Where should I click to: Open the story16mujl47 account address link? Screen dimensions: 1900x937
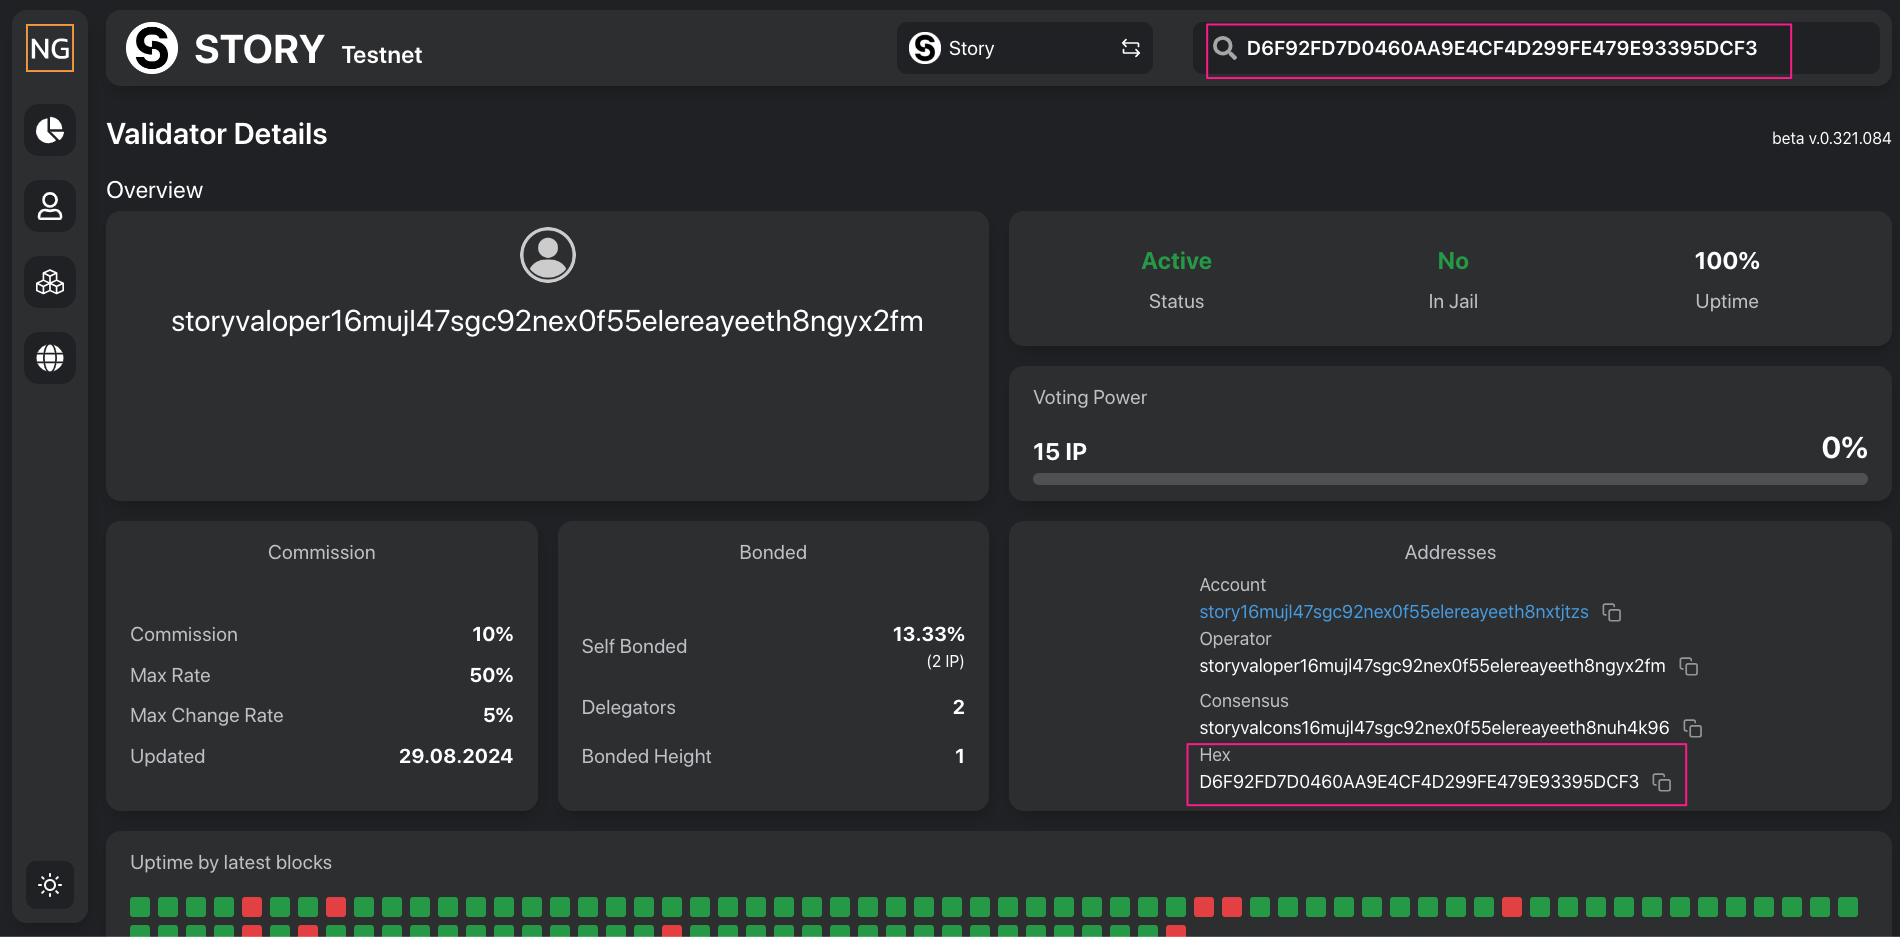pos(1393,612)
